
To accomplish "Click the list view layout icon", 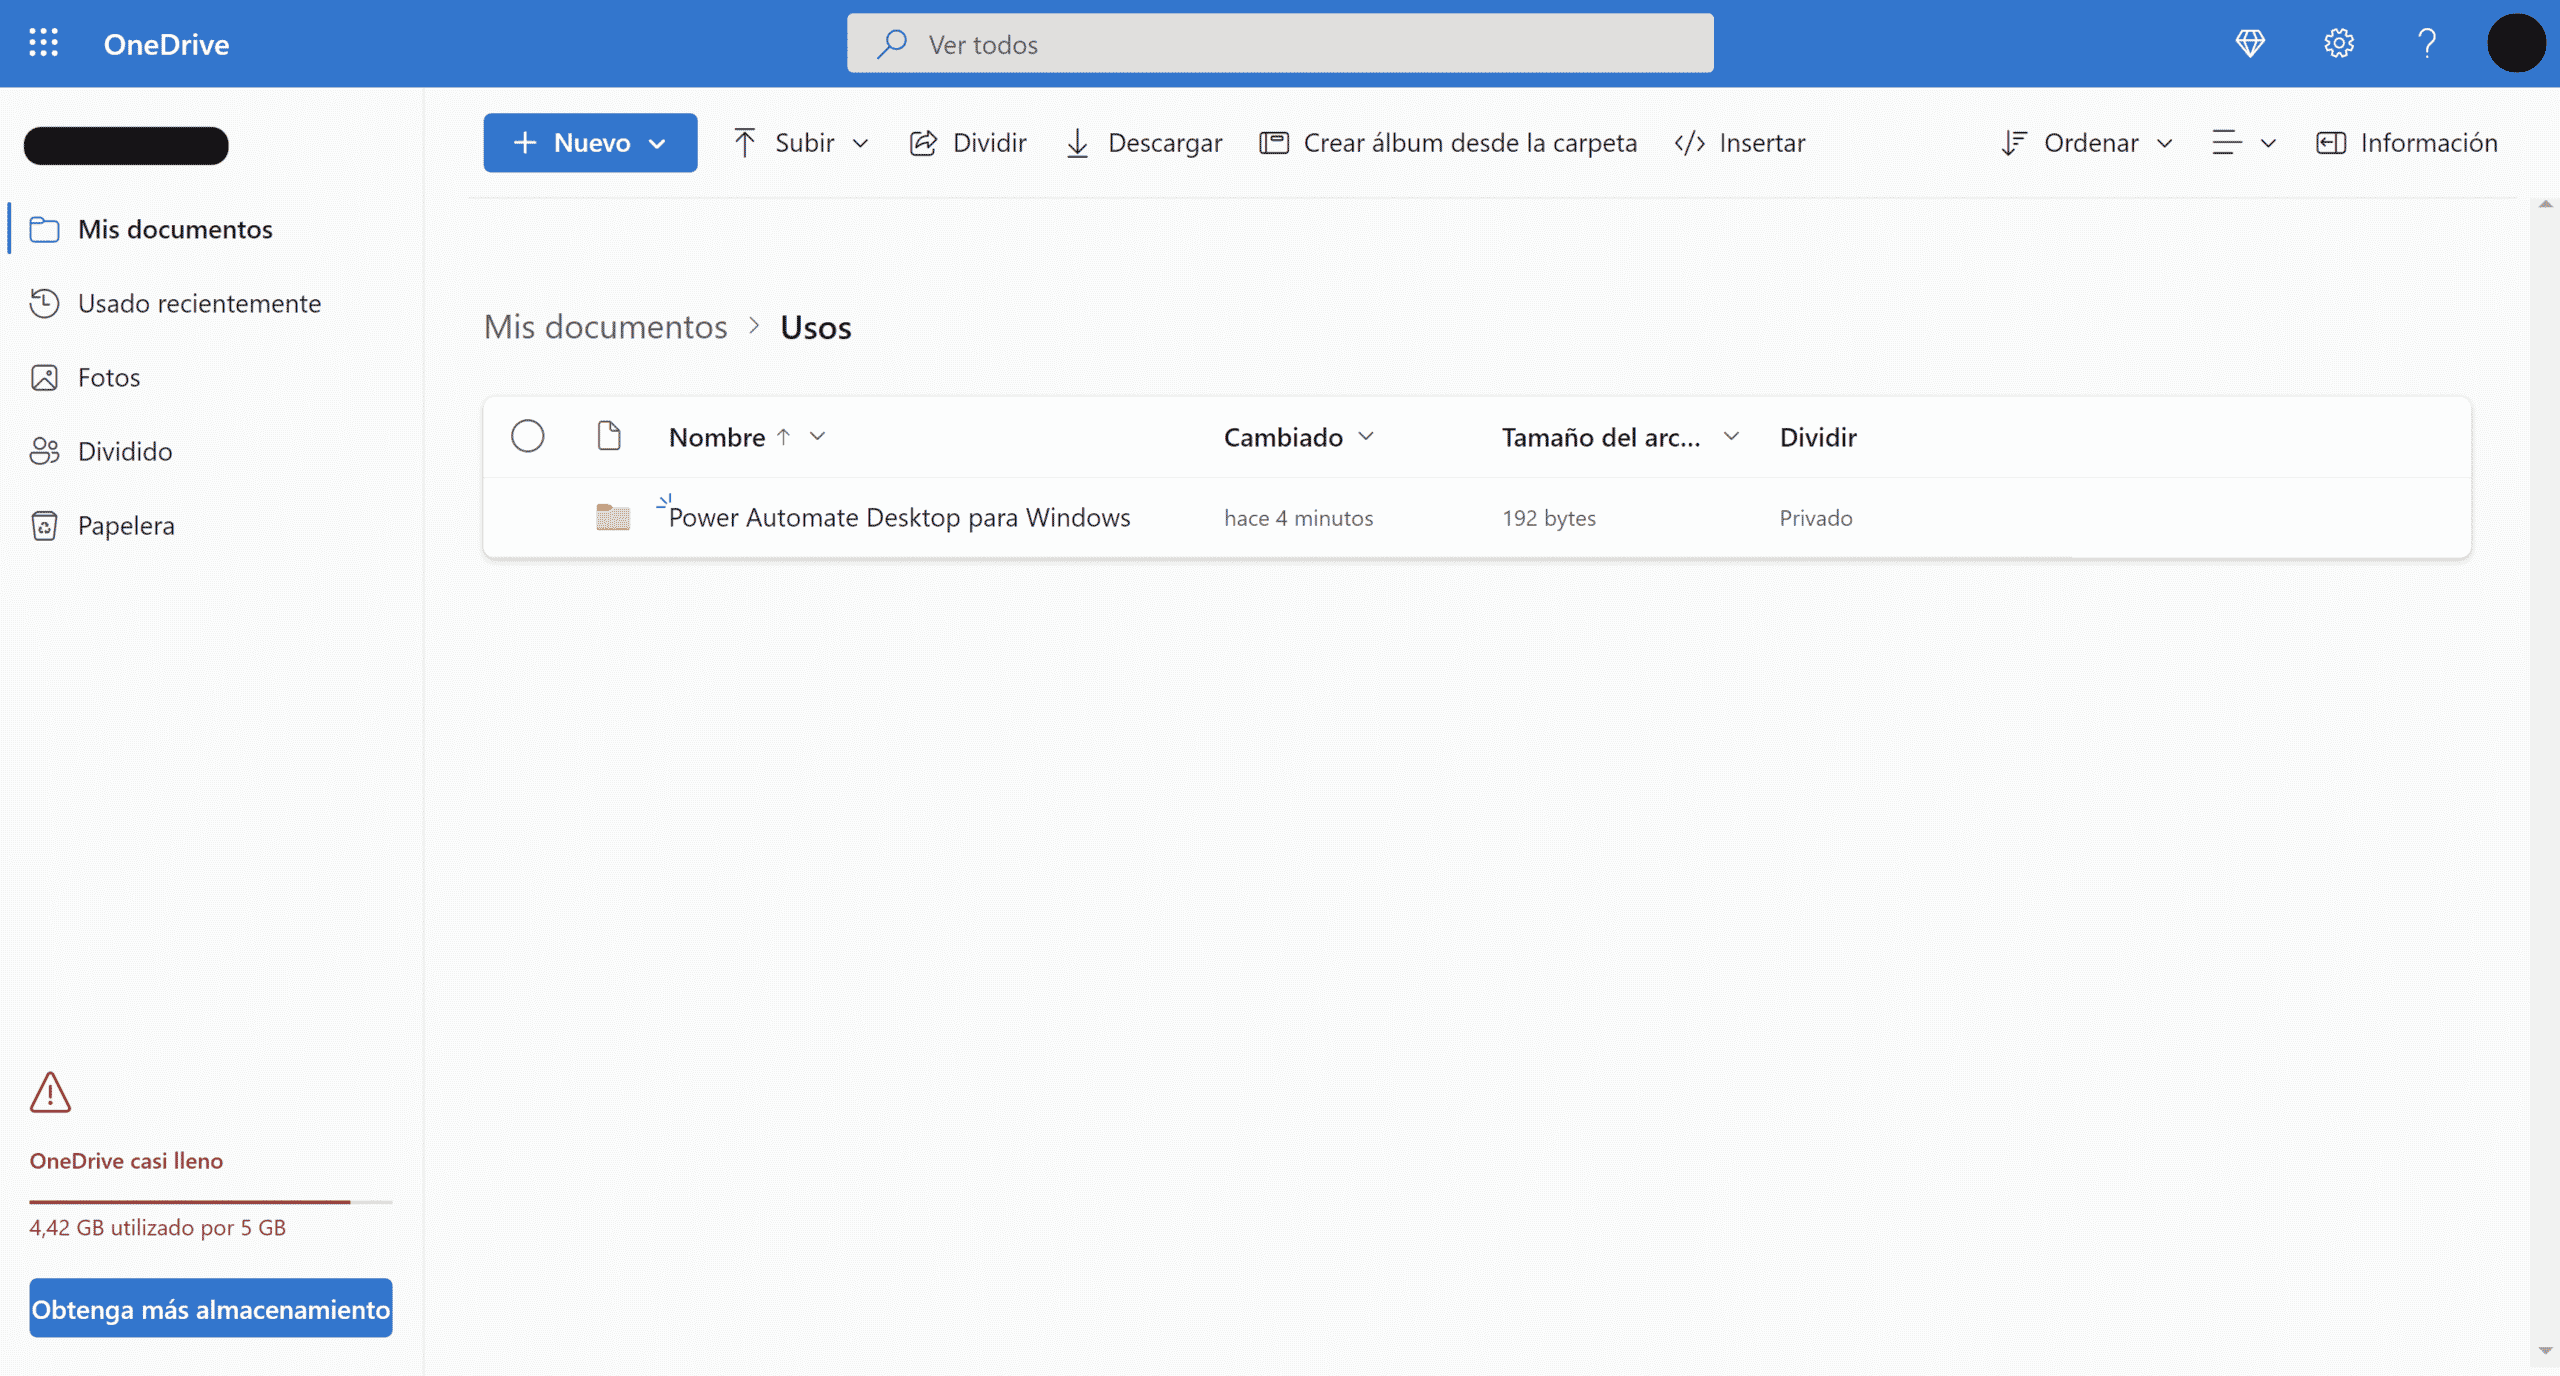I will tap(2227, 143).
